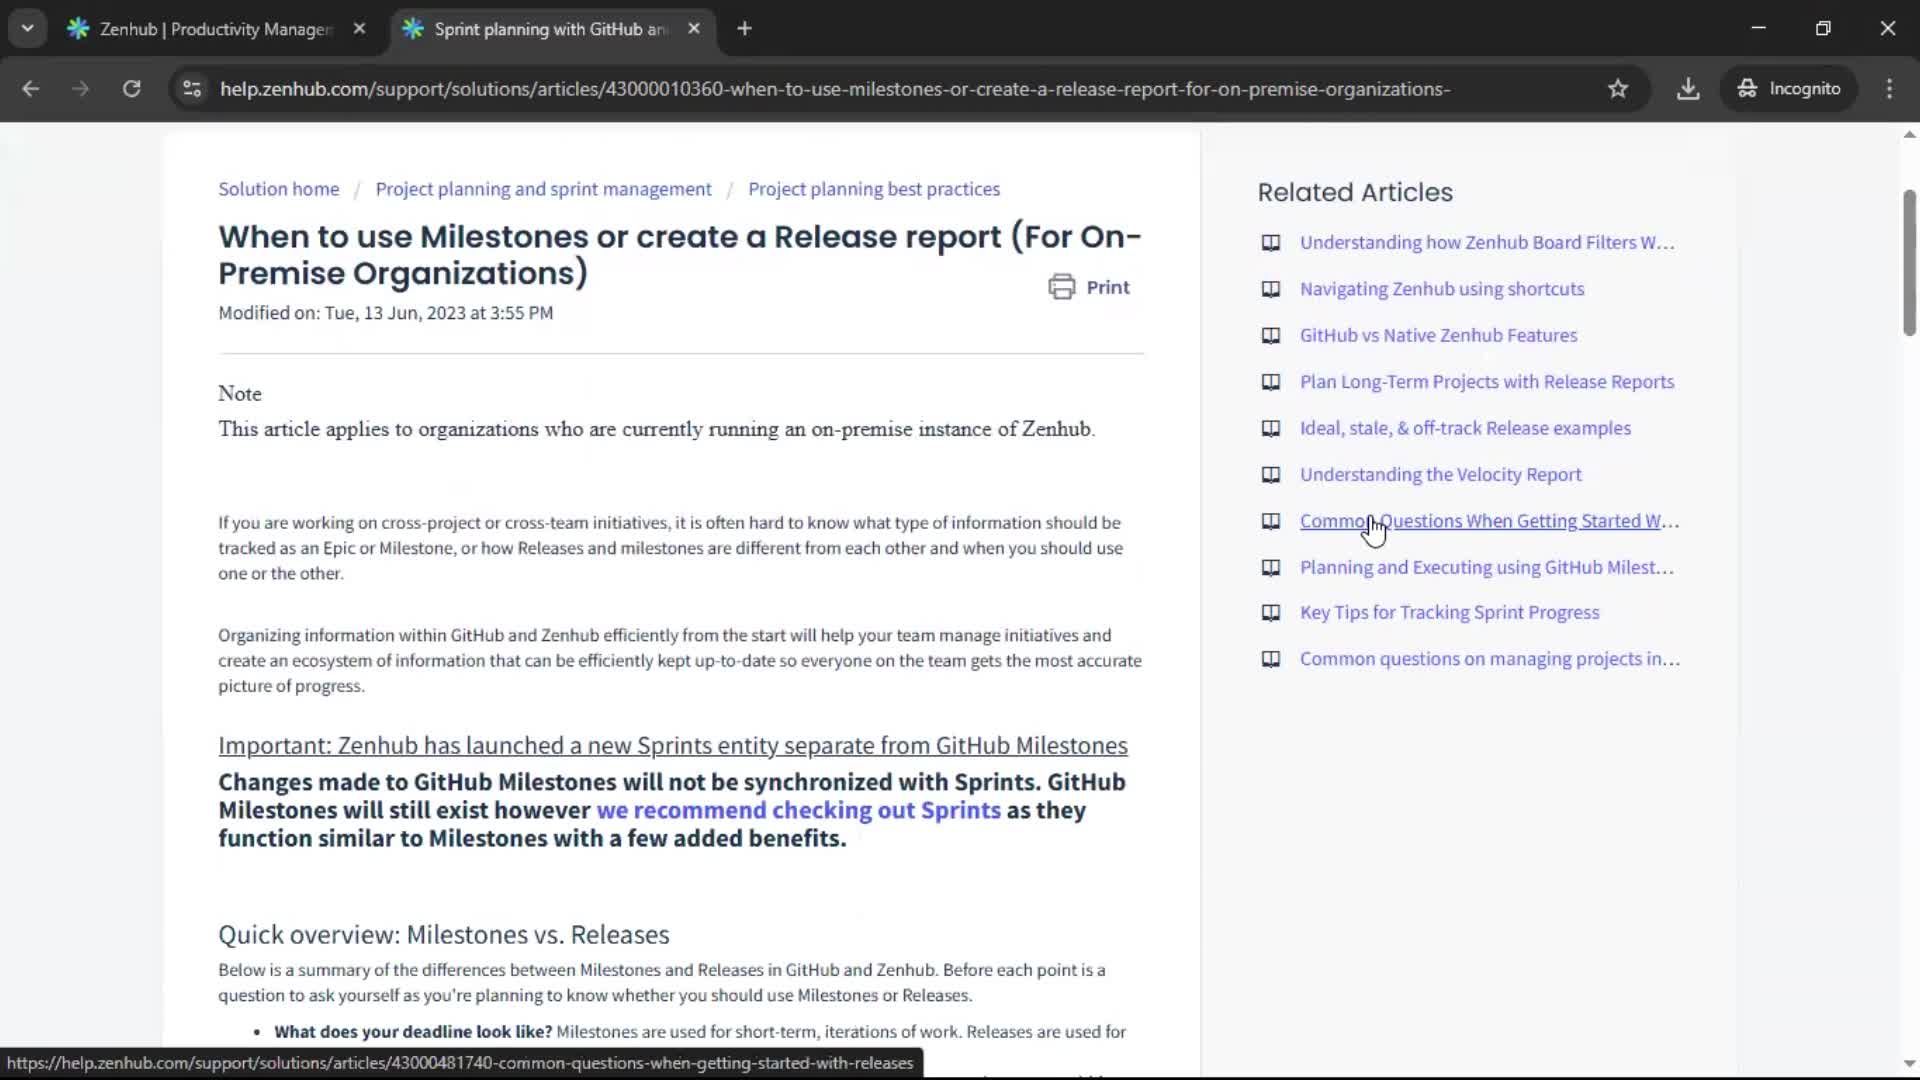Open the Downloads panel
The image size is (1920, 1080).
(1688, 89)
